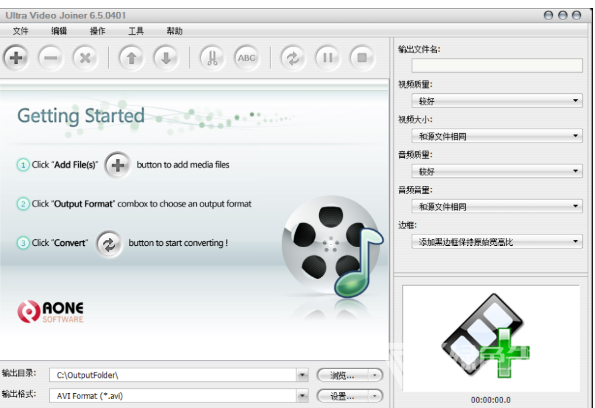Start conversion with the toolbar Convert icon
Screen dimensions: 595x408
click(x=293, y=58)
